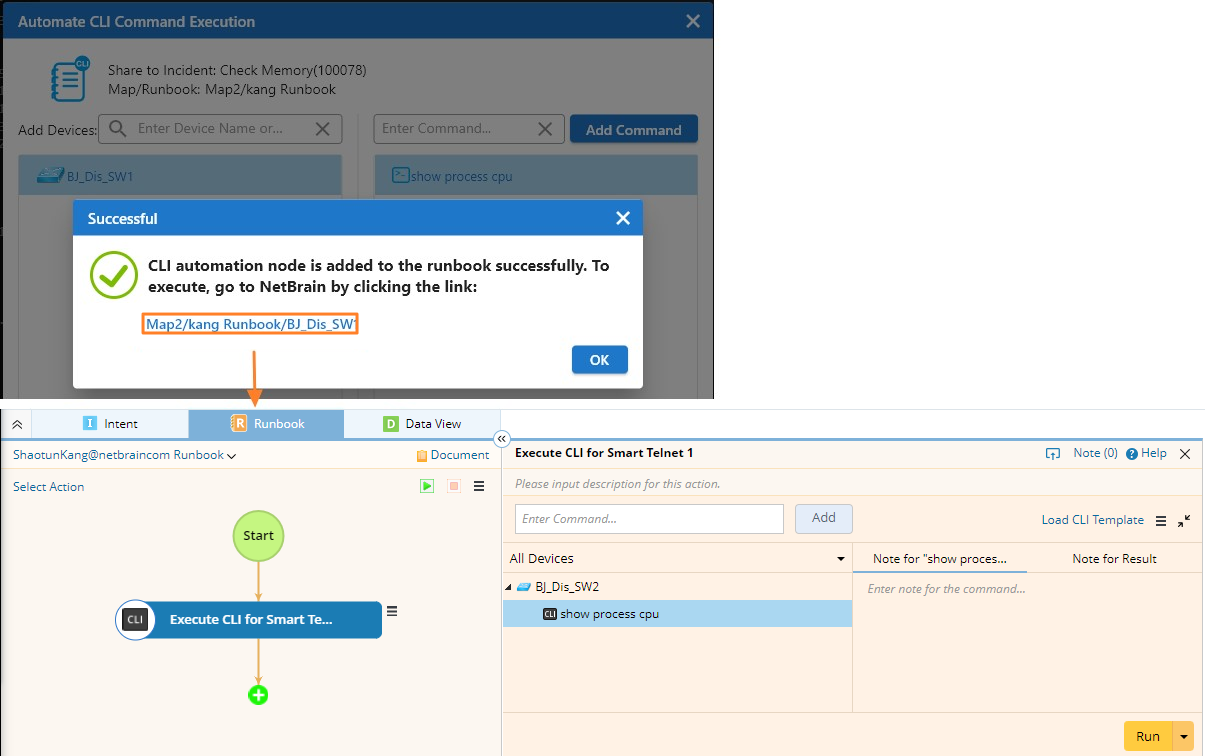This screenshot has width=1206, height=756.
Task: Close the Execute CLI panel
Action: click(x=1185, y=454)
